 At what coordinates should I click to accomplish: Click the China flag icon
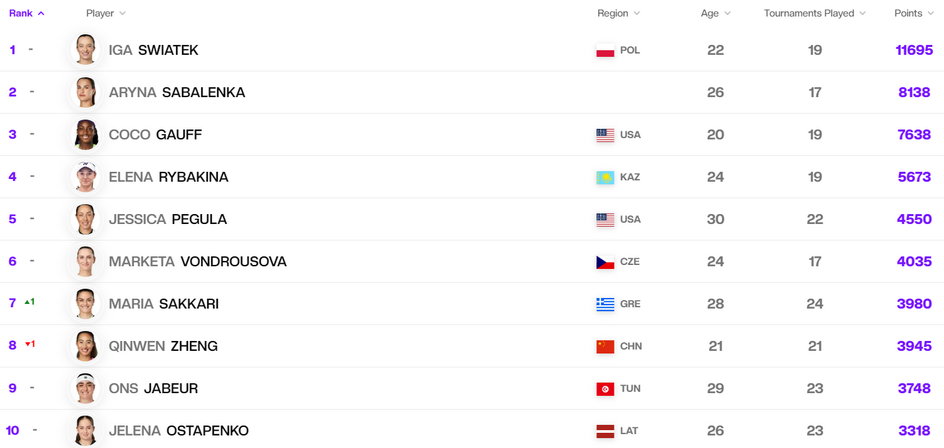(605, 346)
